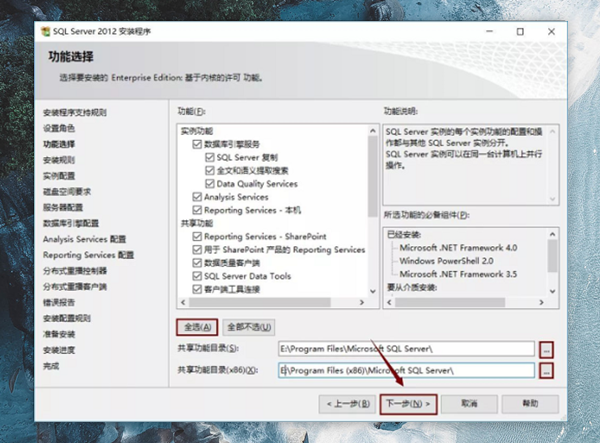Image resolution: width=600 pixels, height=443 pixels.
Task: Toggle the SQL Server Data Tools checkbox
Action: click(x=197, y=276)
